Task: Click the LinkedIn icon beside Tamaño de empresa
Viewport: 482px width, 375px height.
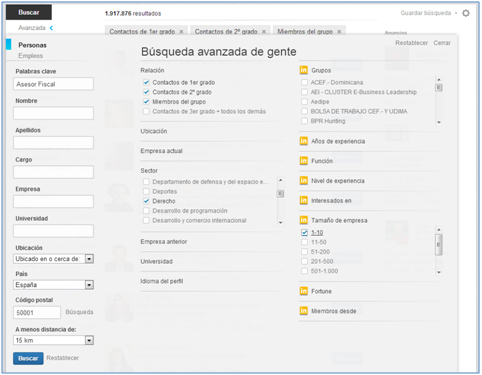Action: [x=303, y=220]
